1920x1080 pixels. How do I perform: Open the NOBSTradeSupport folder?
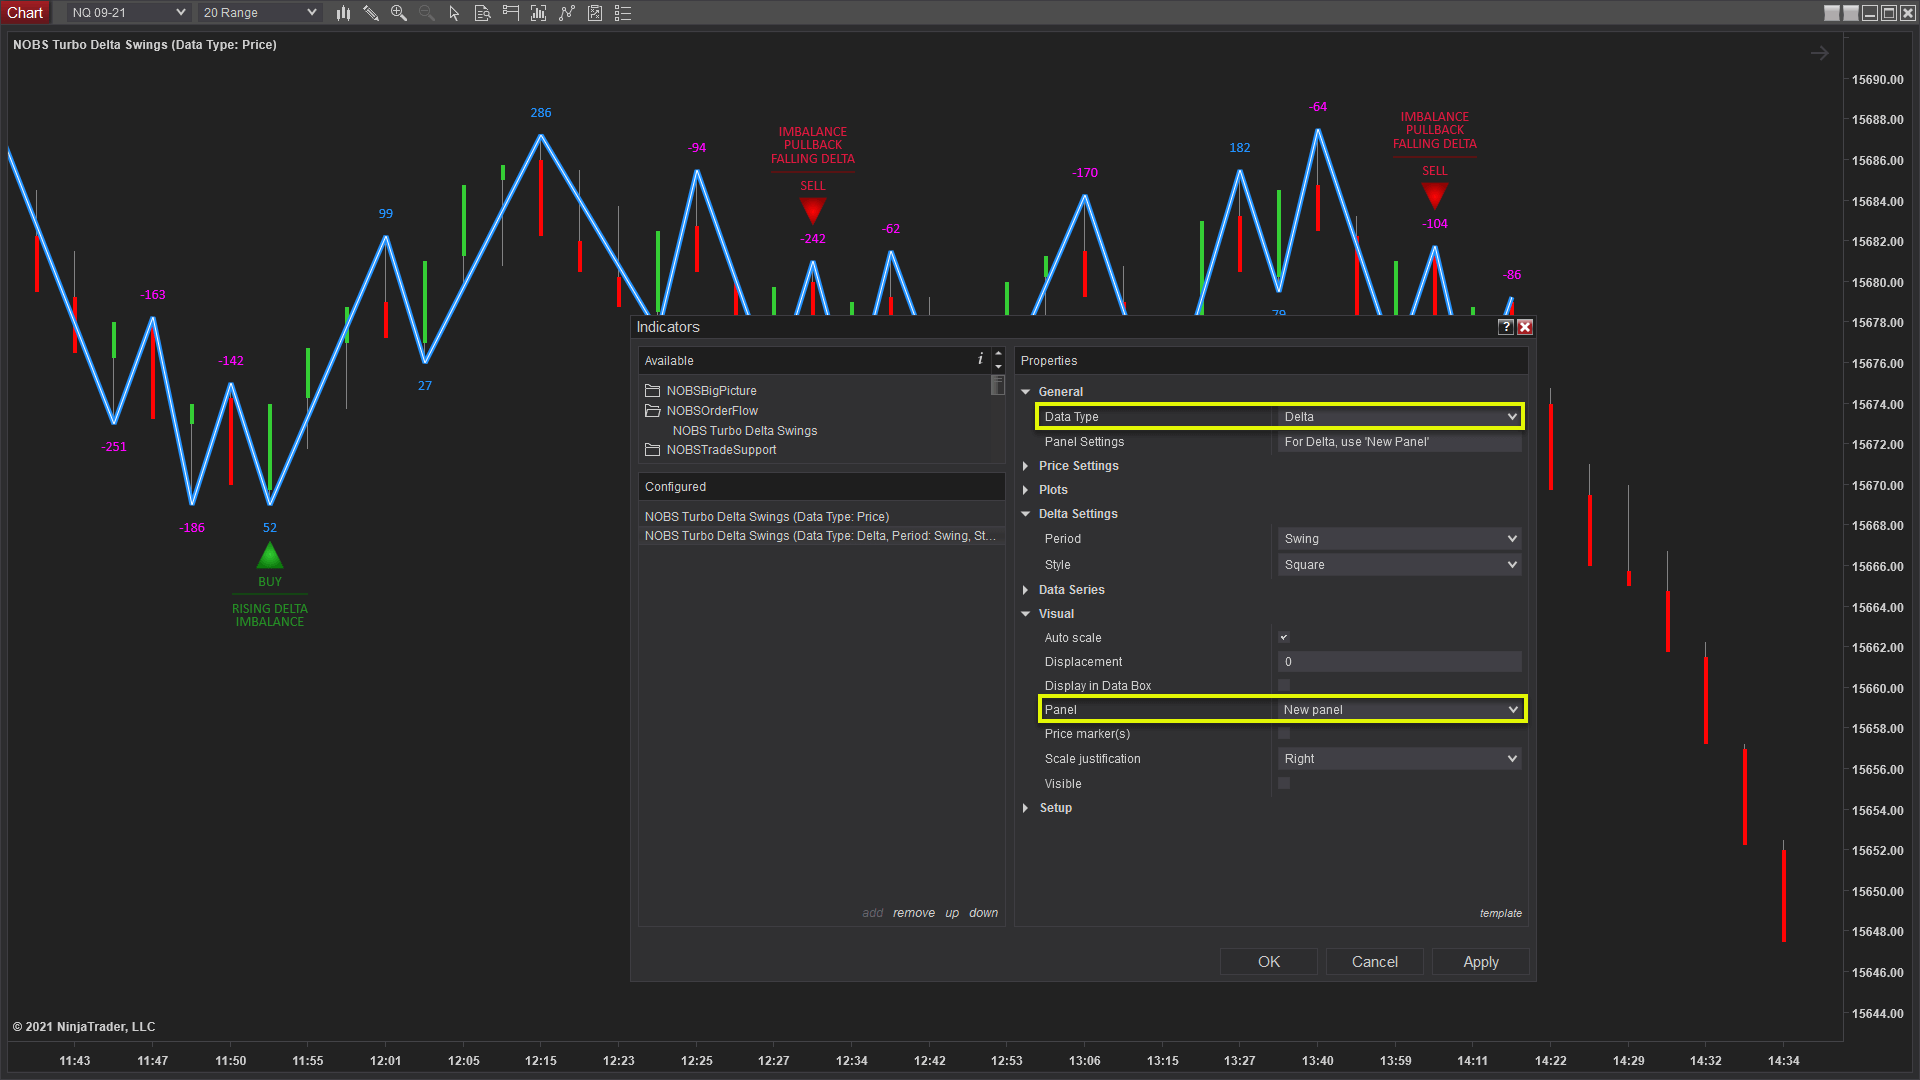click(711, 450)
